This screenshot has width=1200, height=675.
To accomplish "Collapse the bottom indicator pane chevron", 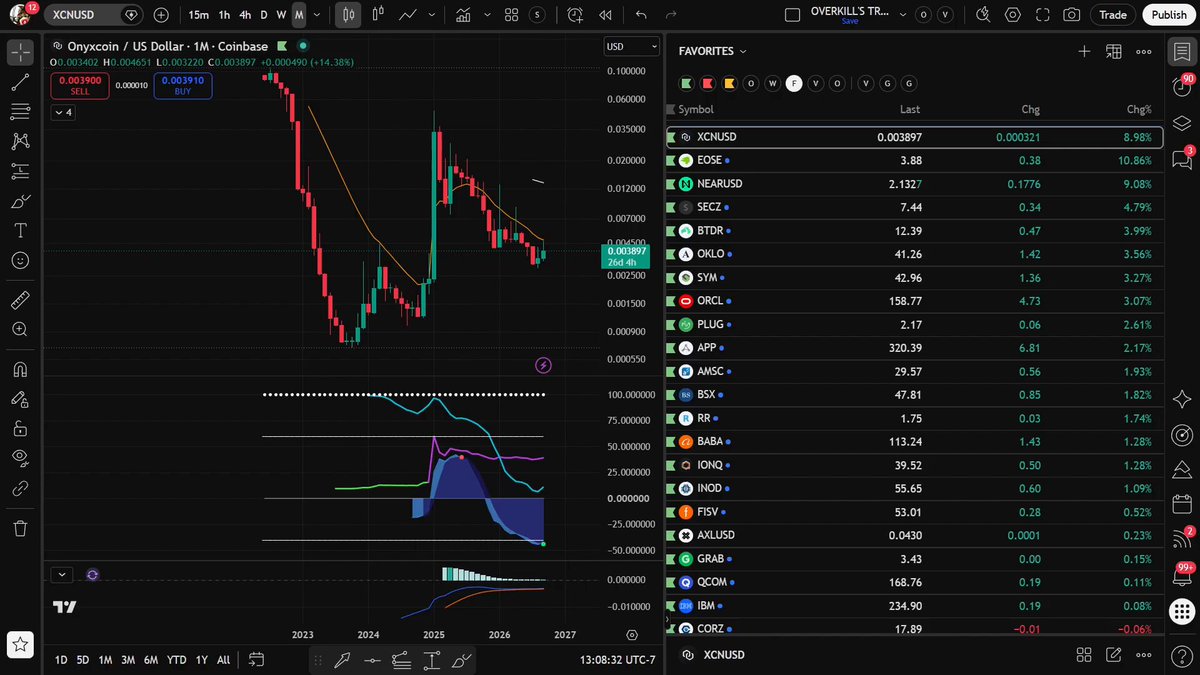I will tap(63, 575).
